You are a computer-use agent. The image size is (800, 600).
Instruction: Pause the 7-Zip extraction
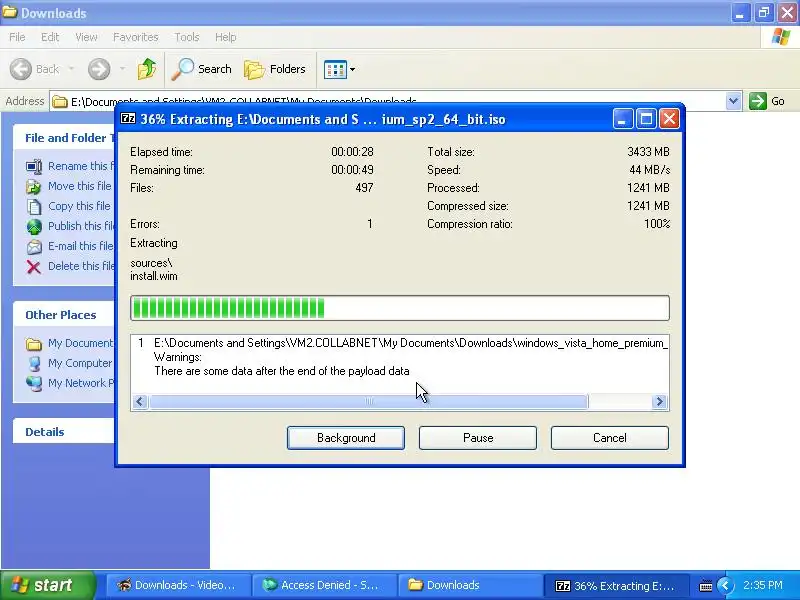(478, 438)
